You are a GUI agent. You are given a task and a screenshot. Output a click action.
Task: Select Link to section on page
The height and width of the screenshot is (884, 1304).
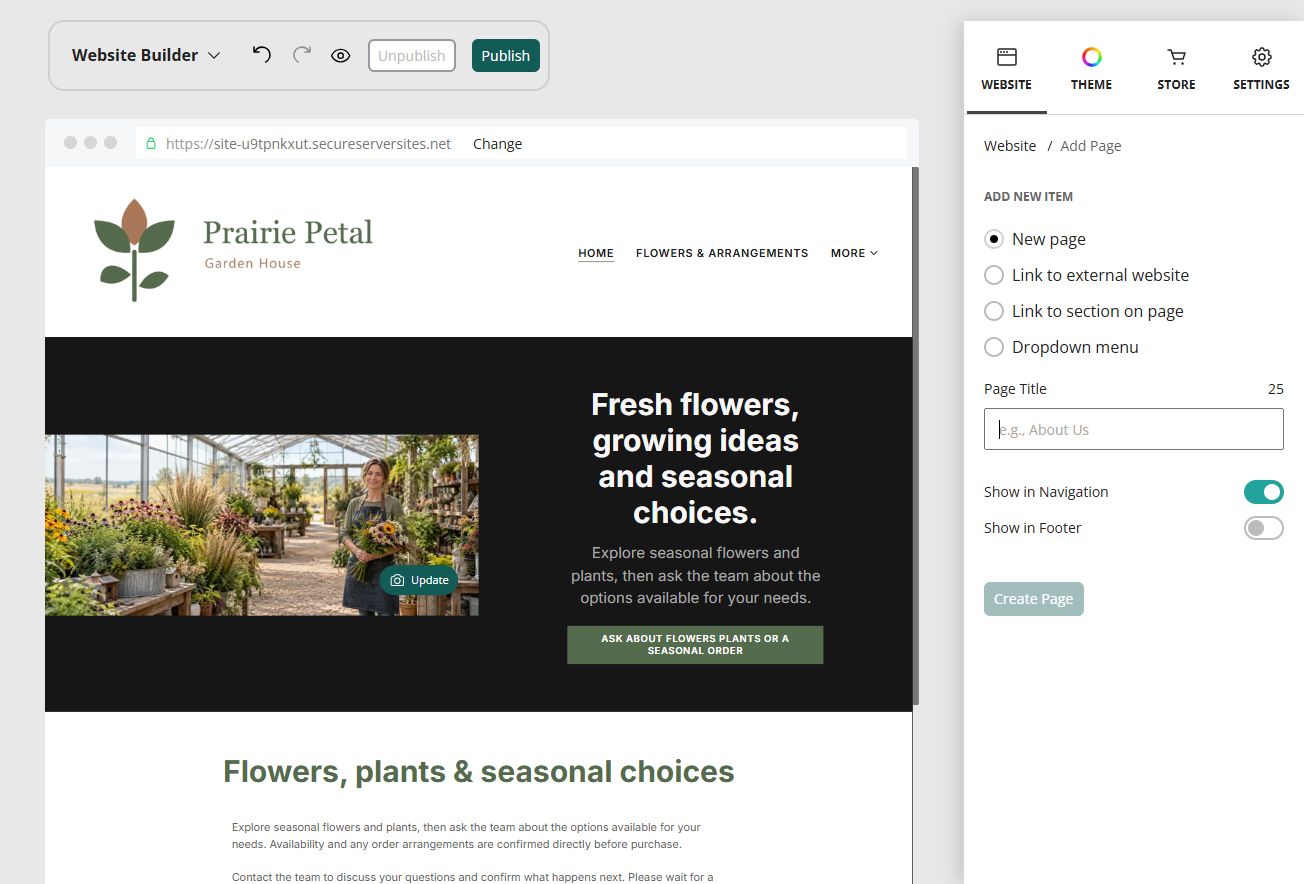(x=994, y=311)
